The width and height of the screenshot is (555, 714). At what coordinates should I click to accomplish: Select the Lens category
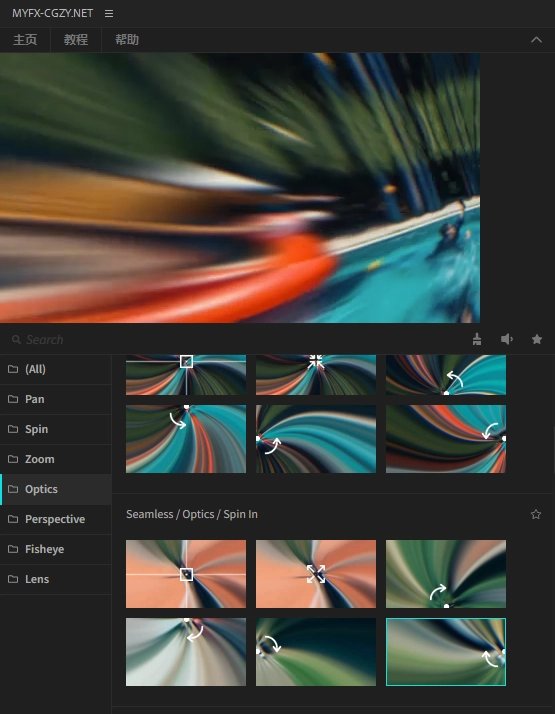pyautogui.click(x=56, y=579)
